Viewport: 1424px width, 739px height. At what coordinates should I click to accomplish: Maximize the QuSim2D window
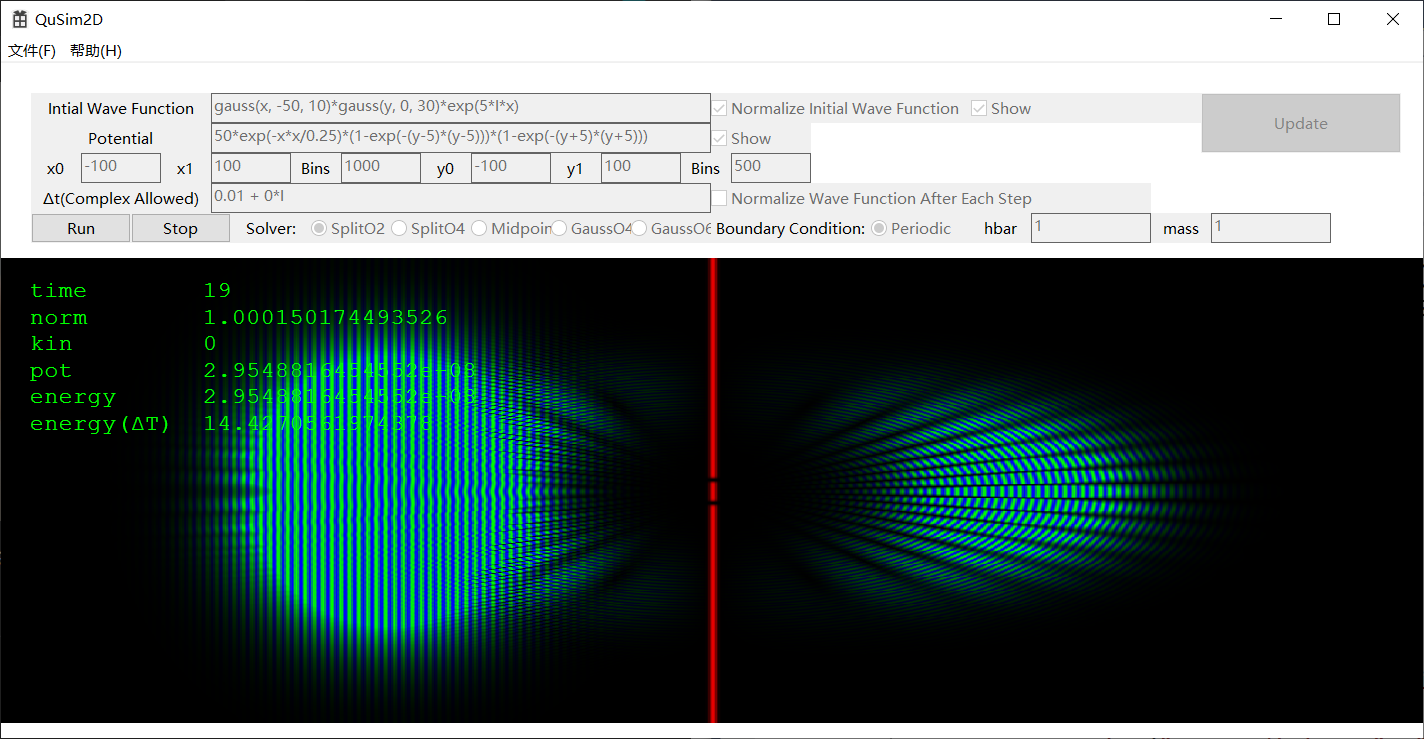coord(1334,19)
